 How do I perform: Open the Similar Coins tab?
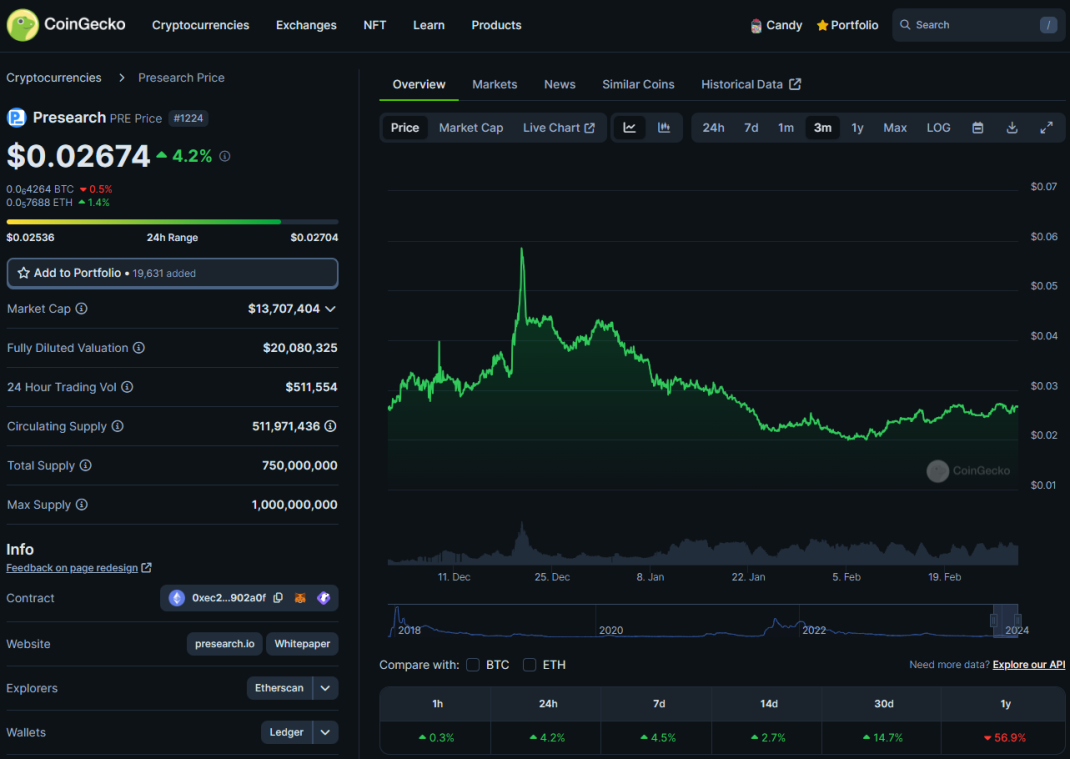pyautogui.click(x=638, y=85)
